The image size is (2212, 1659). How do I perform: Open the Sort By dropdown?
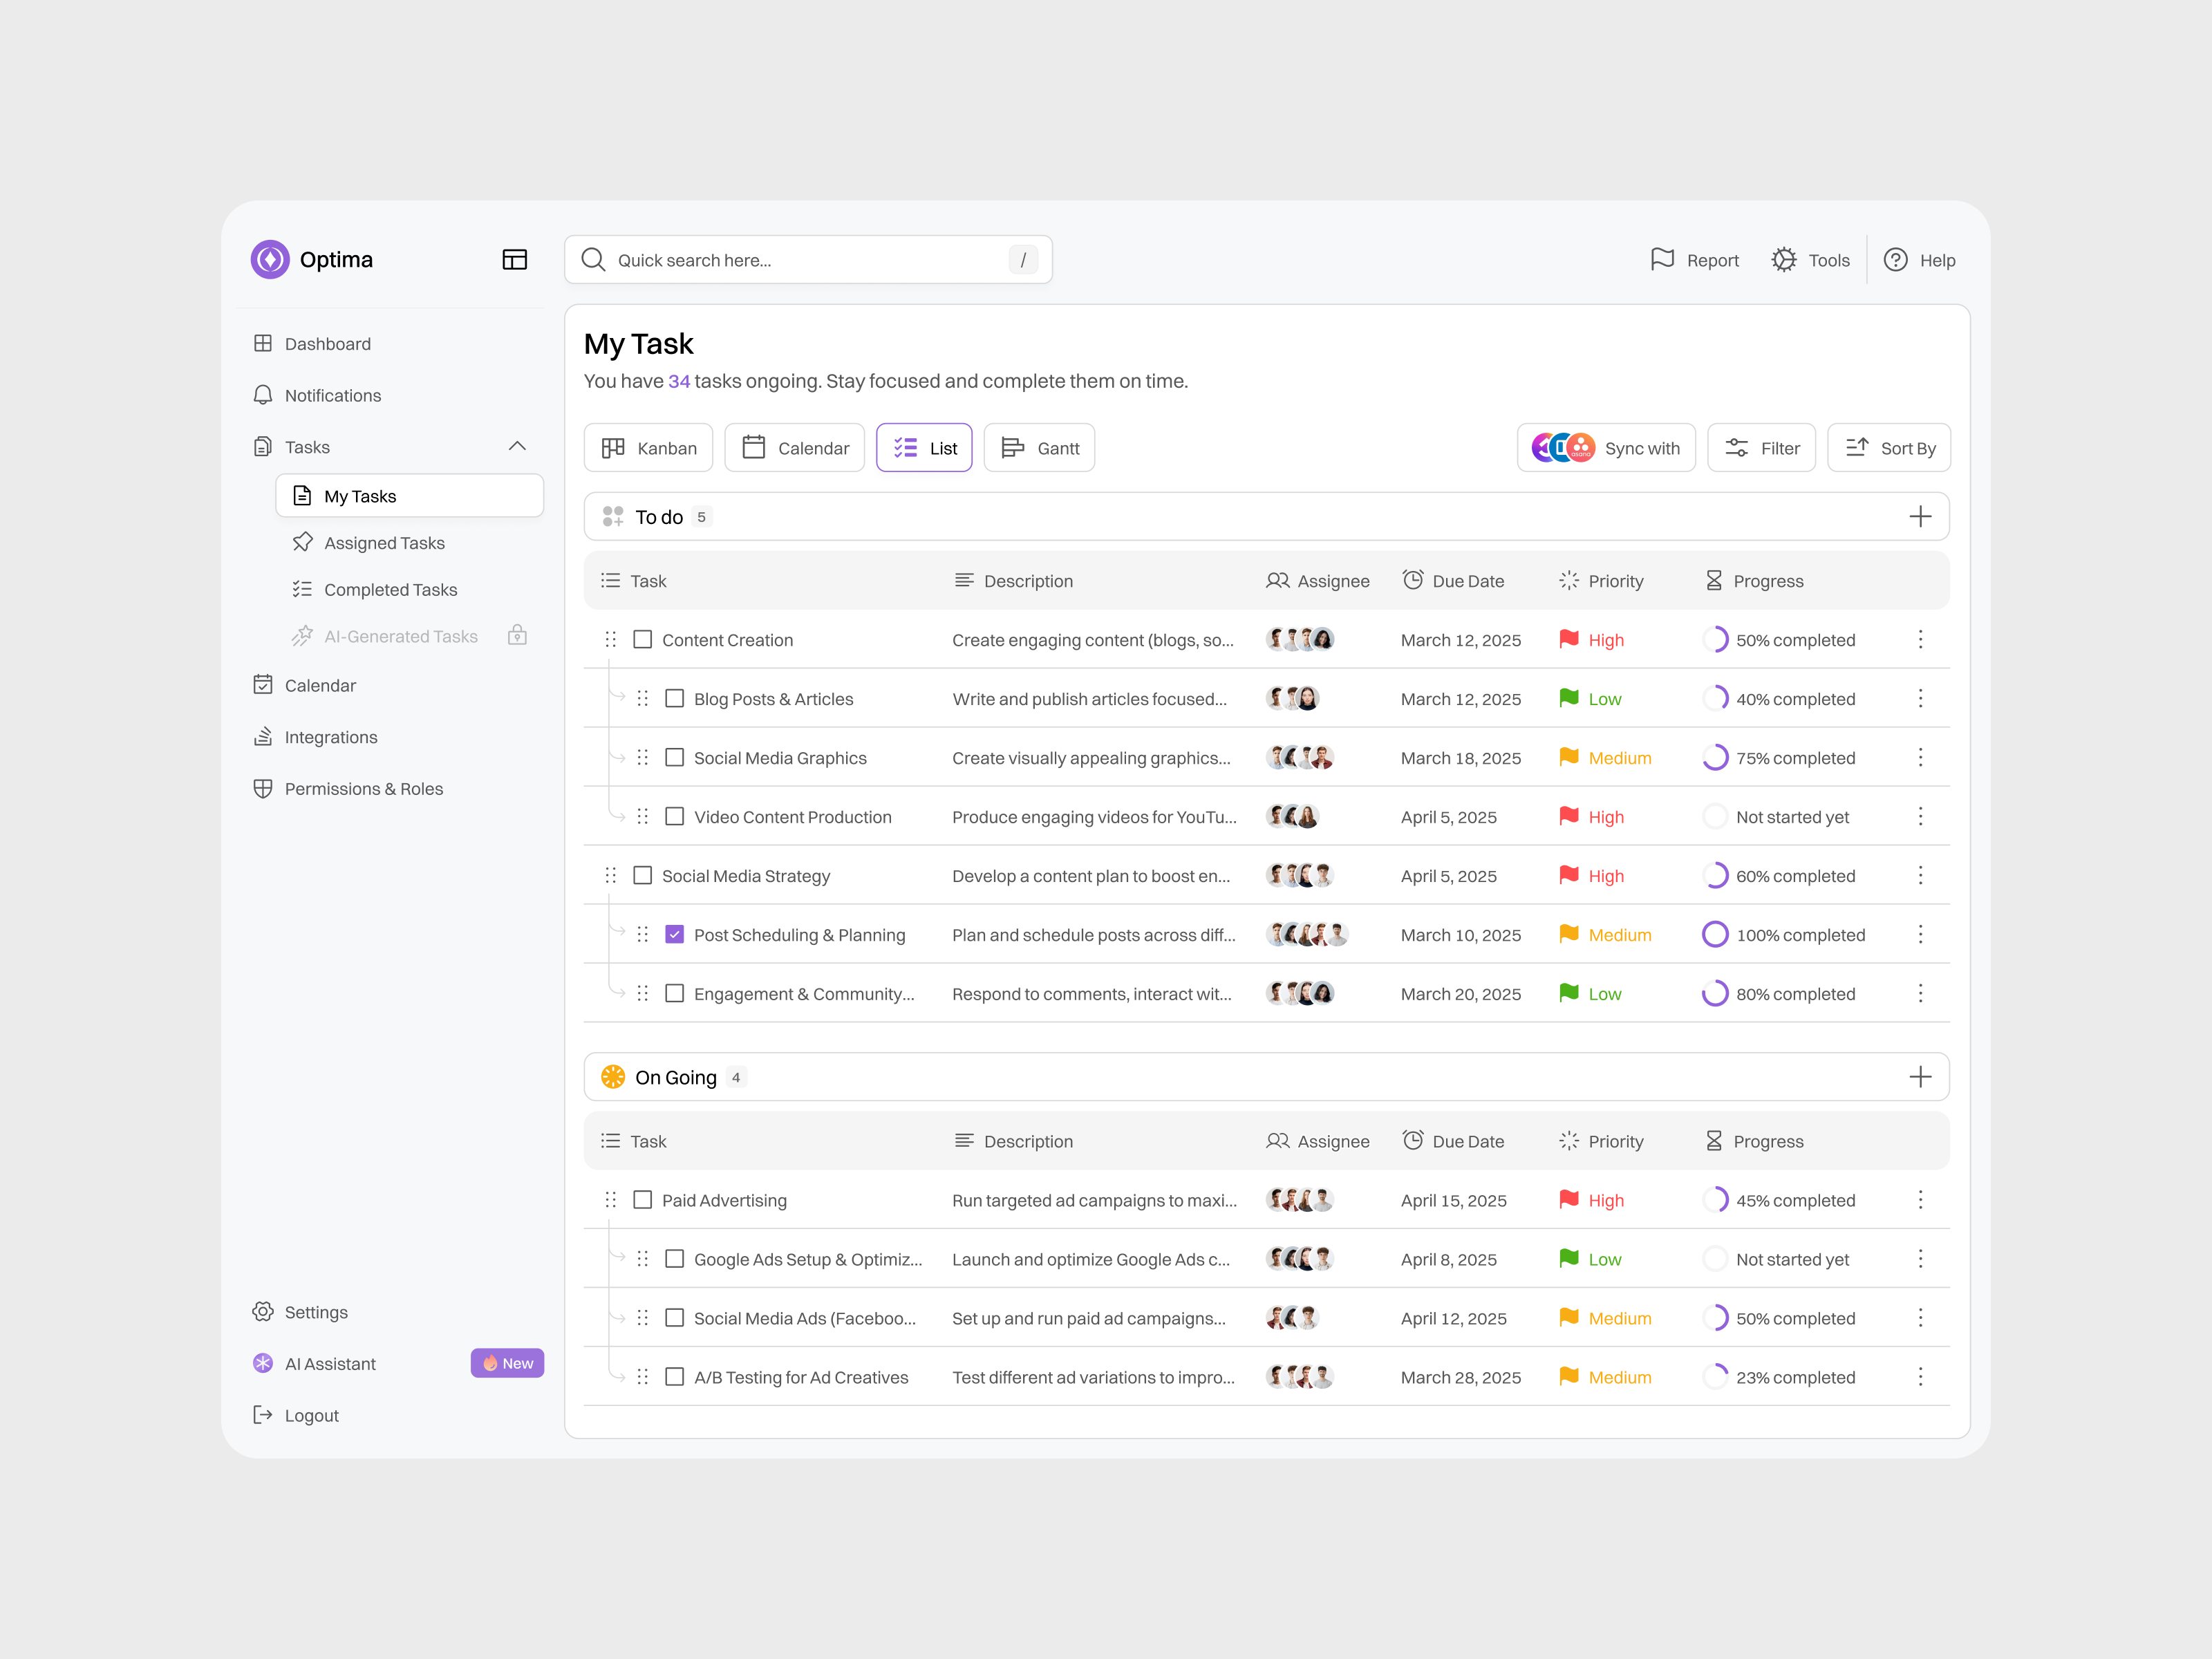tap(1889, 447)
